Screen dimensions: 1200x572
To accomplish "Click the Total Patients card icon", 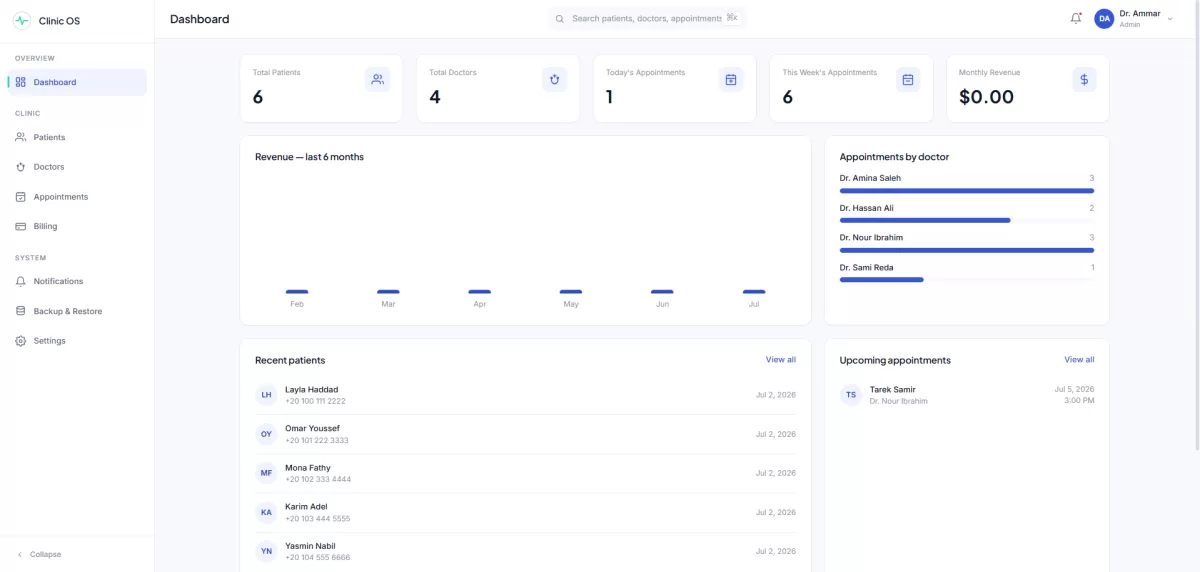I will [377, 79].
